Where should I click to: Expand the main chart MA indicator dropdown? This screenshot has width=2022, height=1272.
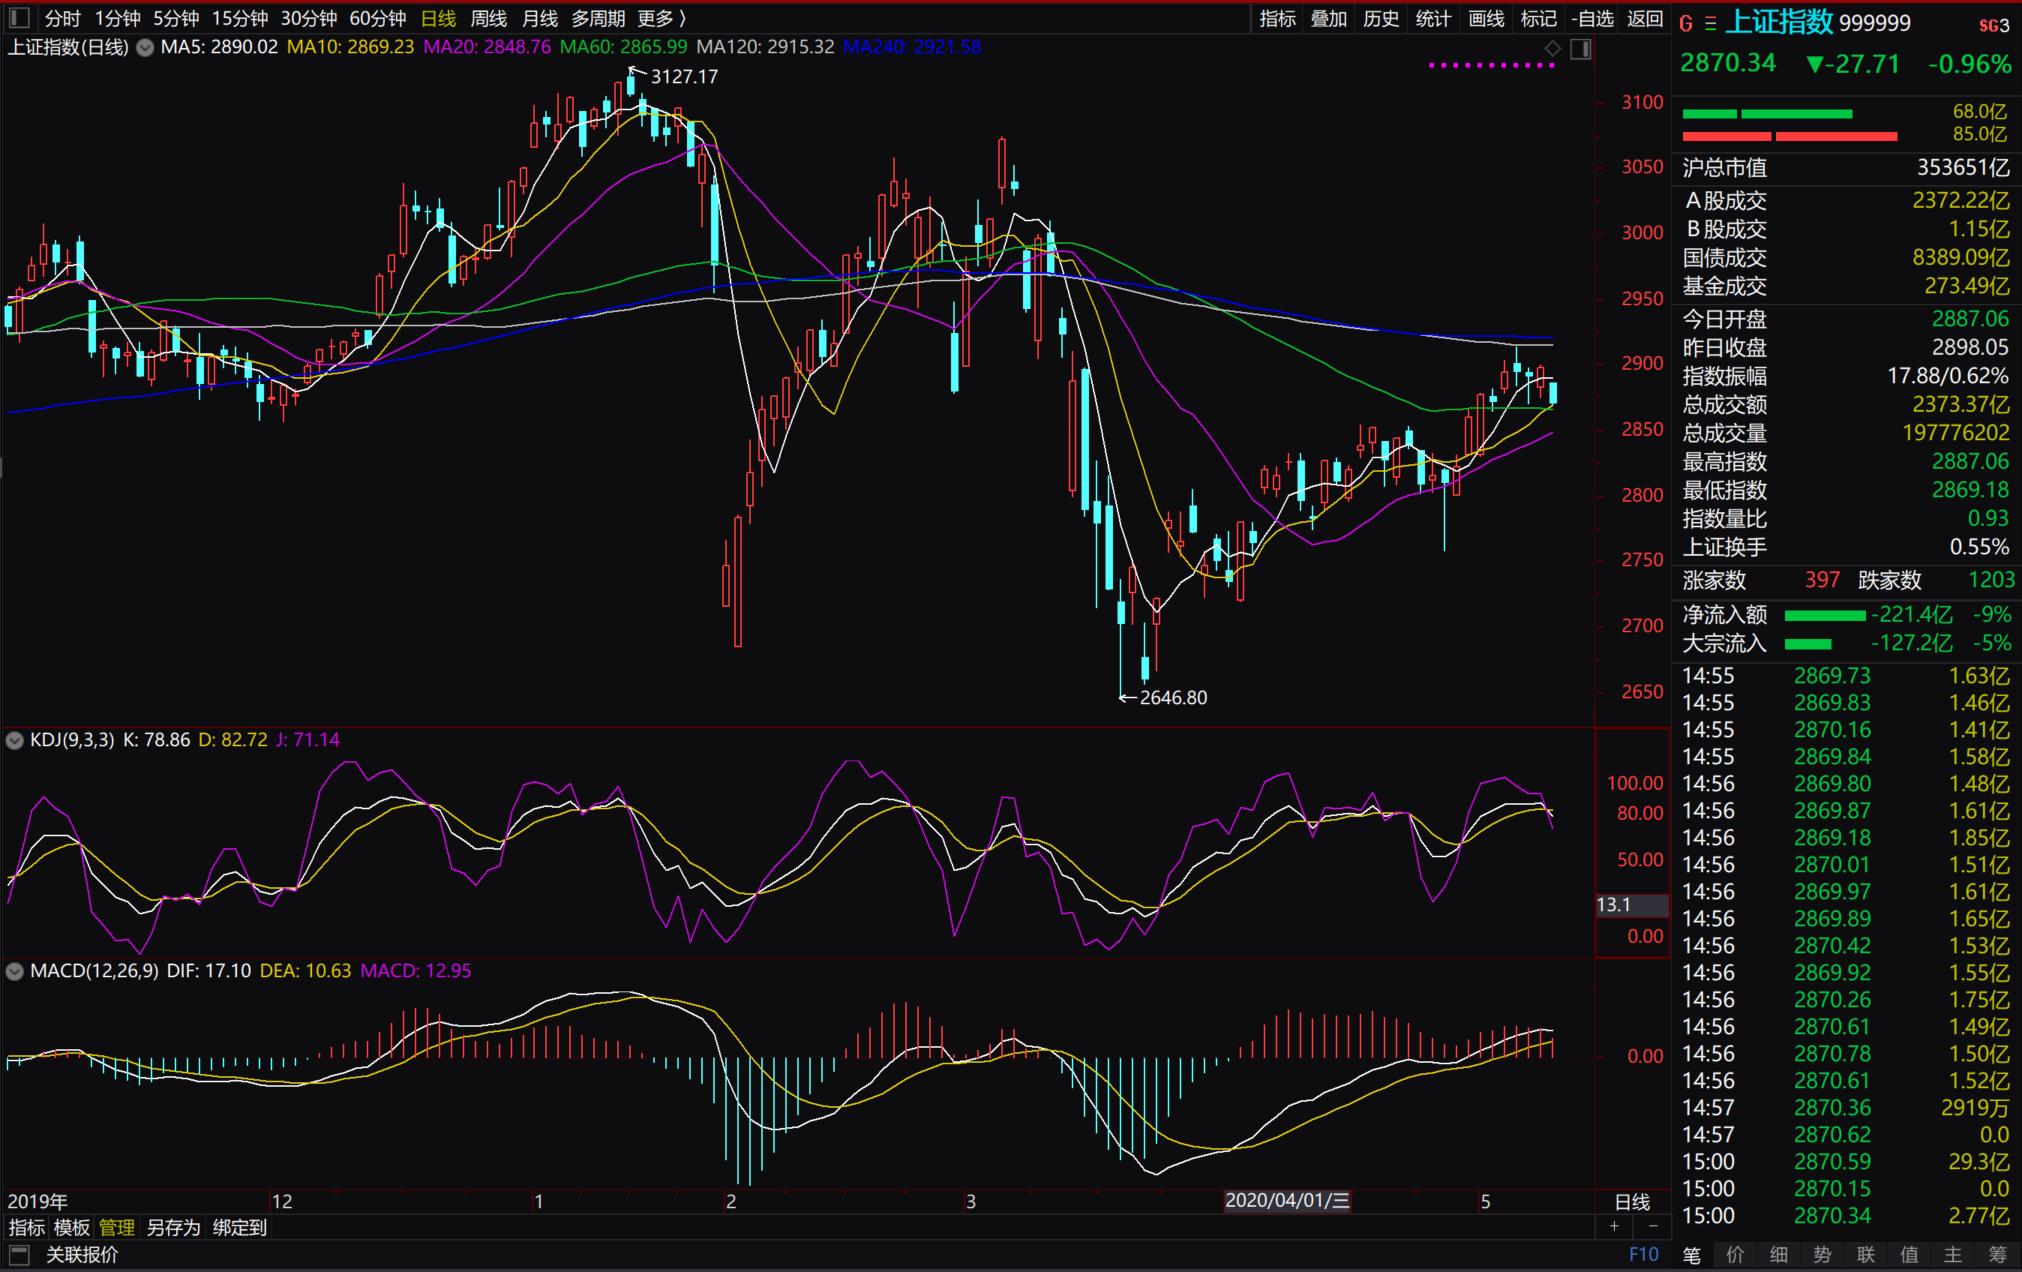145,47
